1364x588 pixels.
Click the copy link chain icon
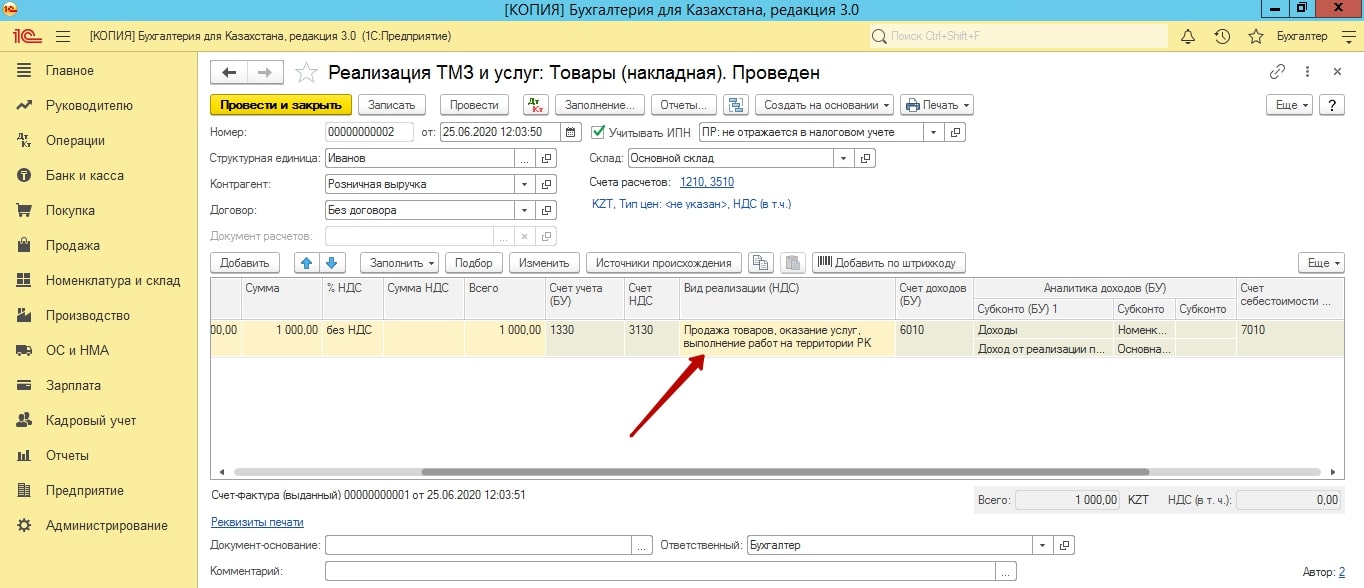click(x=1277, y=72)
